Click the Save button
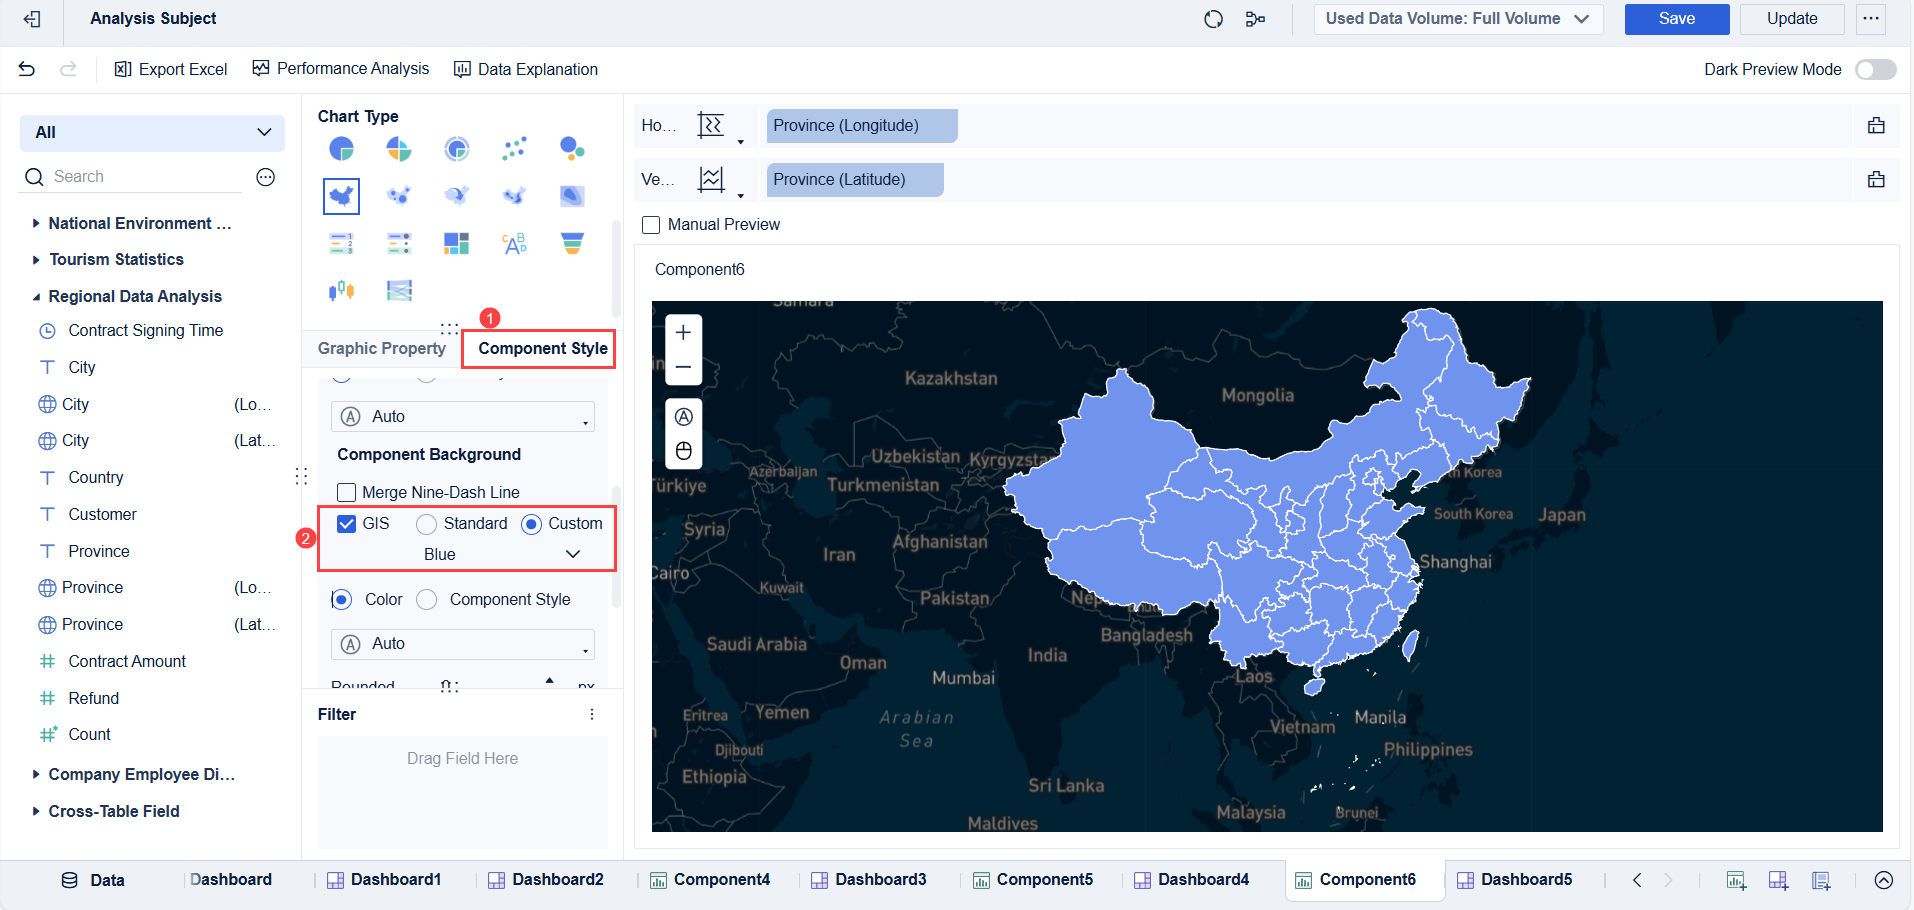The height and width of the screenshot is (910, 1914). point(1677,19)
